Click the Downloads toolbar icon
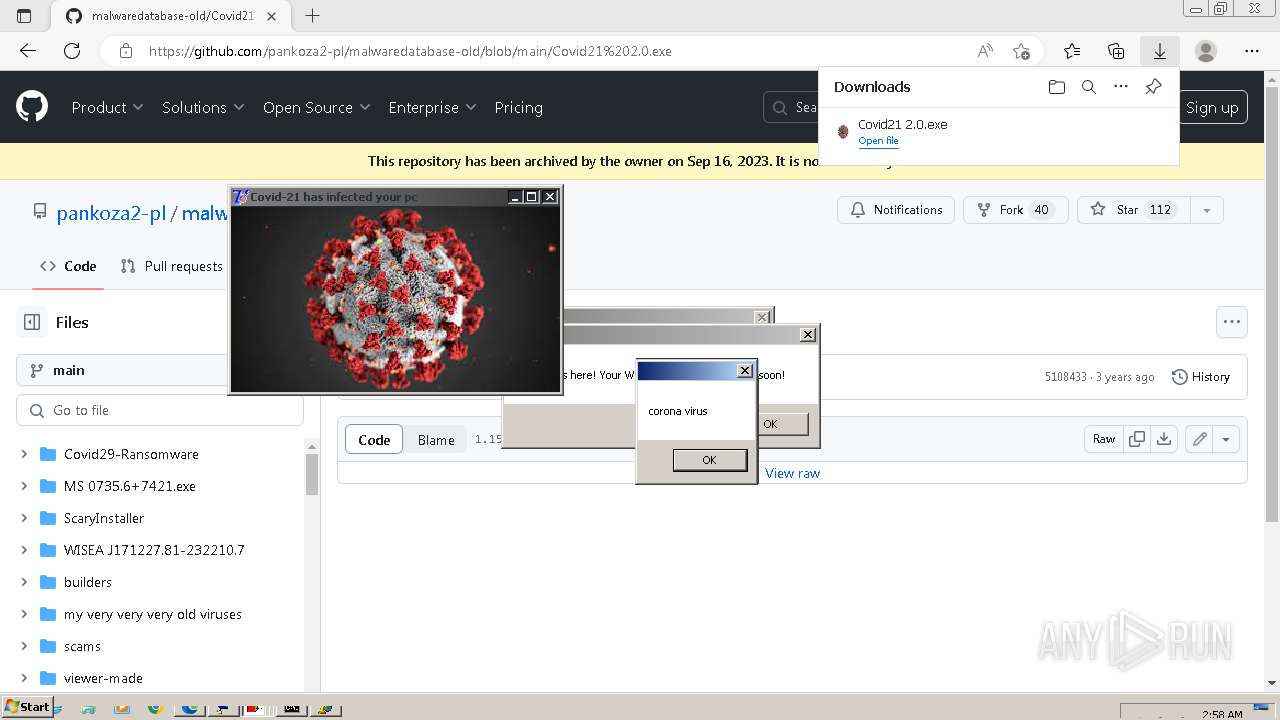Screen dimensions: 1280x720 point(1160,51)
